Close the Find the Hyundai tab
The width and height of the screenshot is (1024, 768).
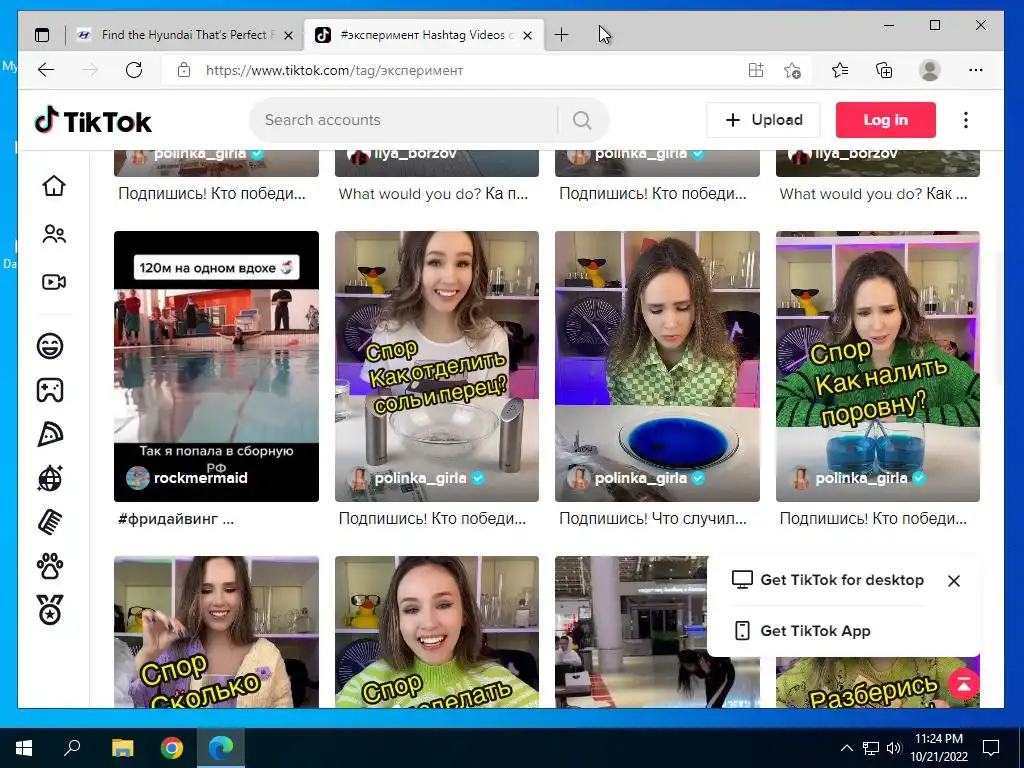(288, 35)
